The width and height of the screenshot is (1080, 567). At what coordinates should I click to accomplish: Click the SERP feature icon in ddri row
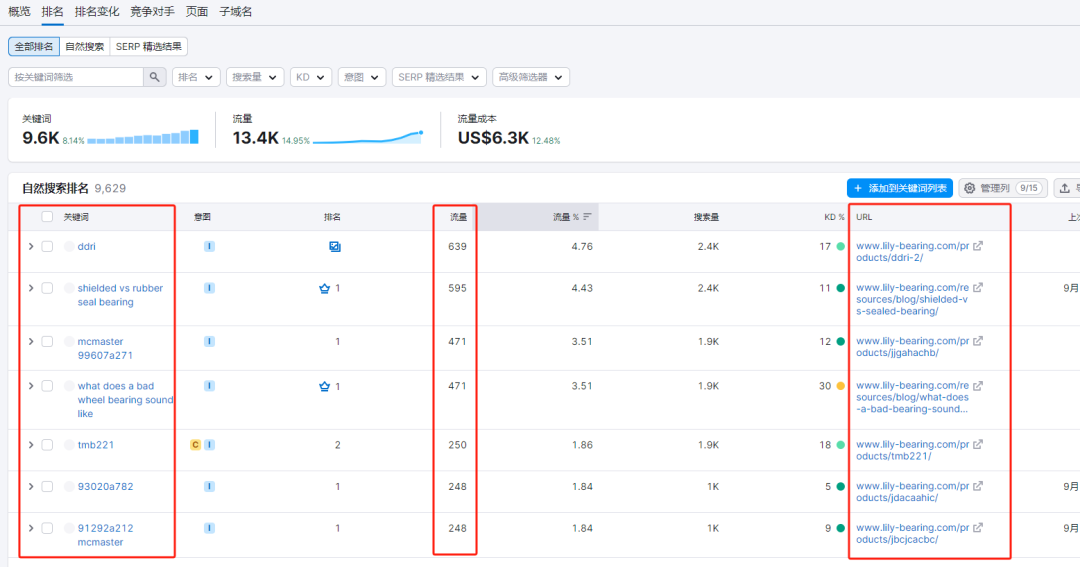point(335,247)
